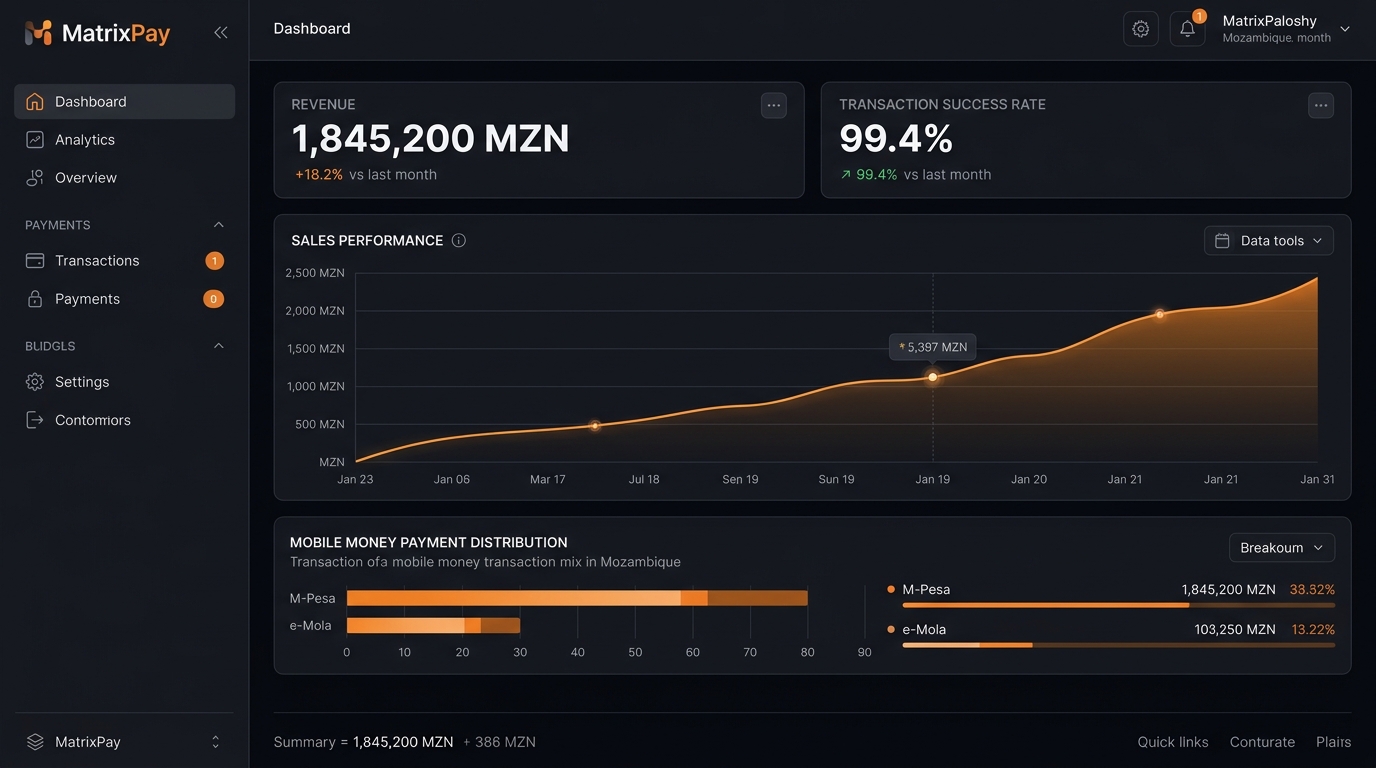Click the Plairs footer link

1334,742
